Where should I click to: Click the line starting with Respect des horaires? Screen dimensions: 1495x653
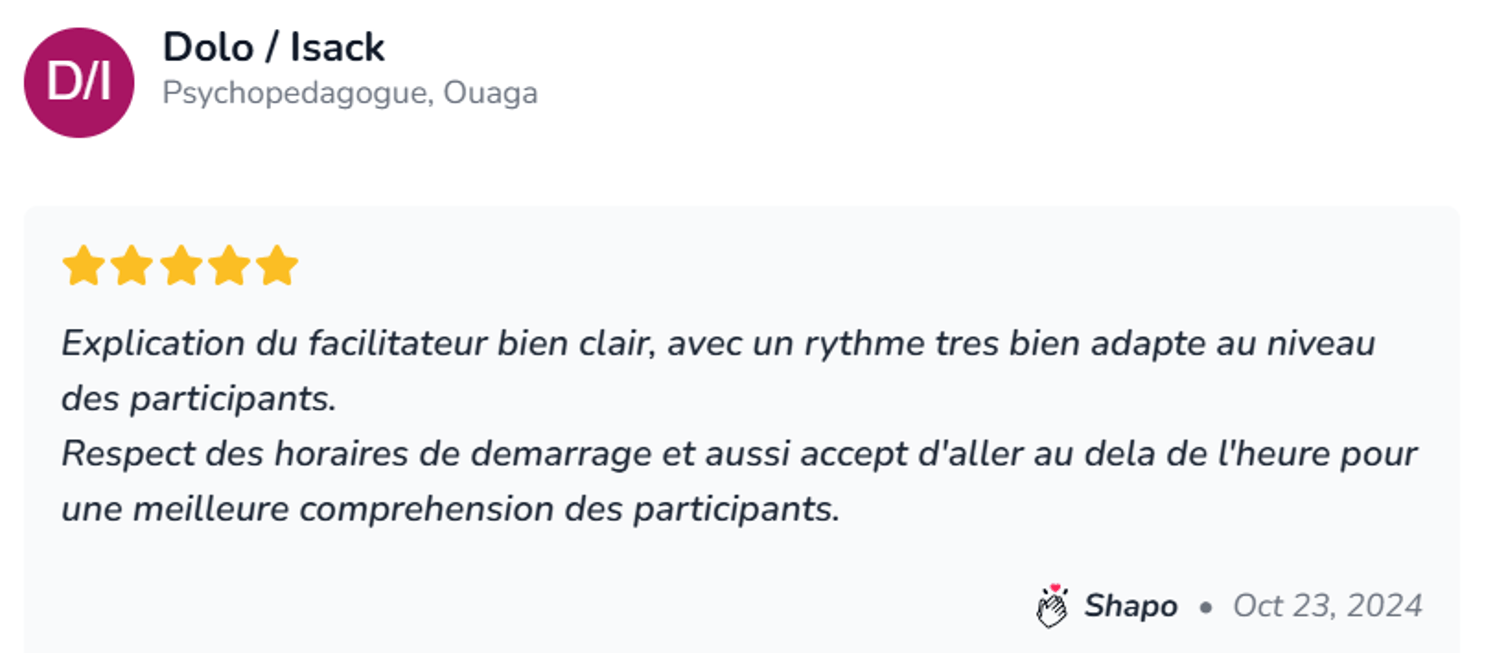point(739,454)
